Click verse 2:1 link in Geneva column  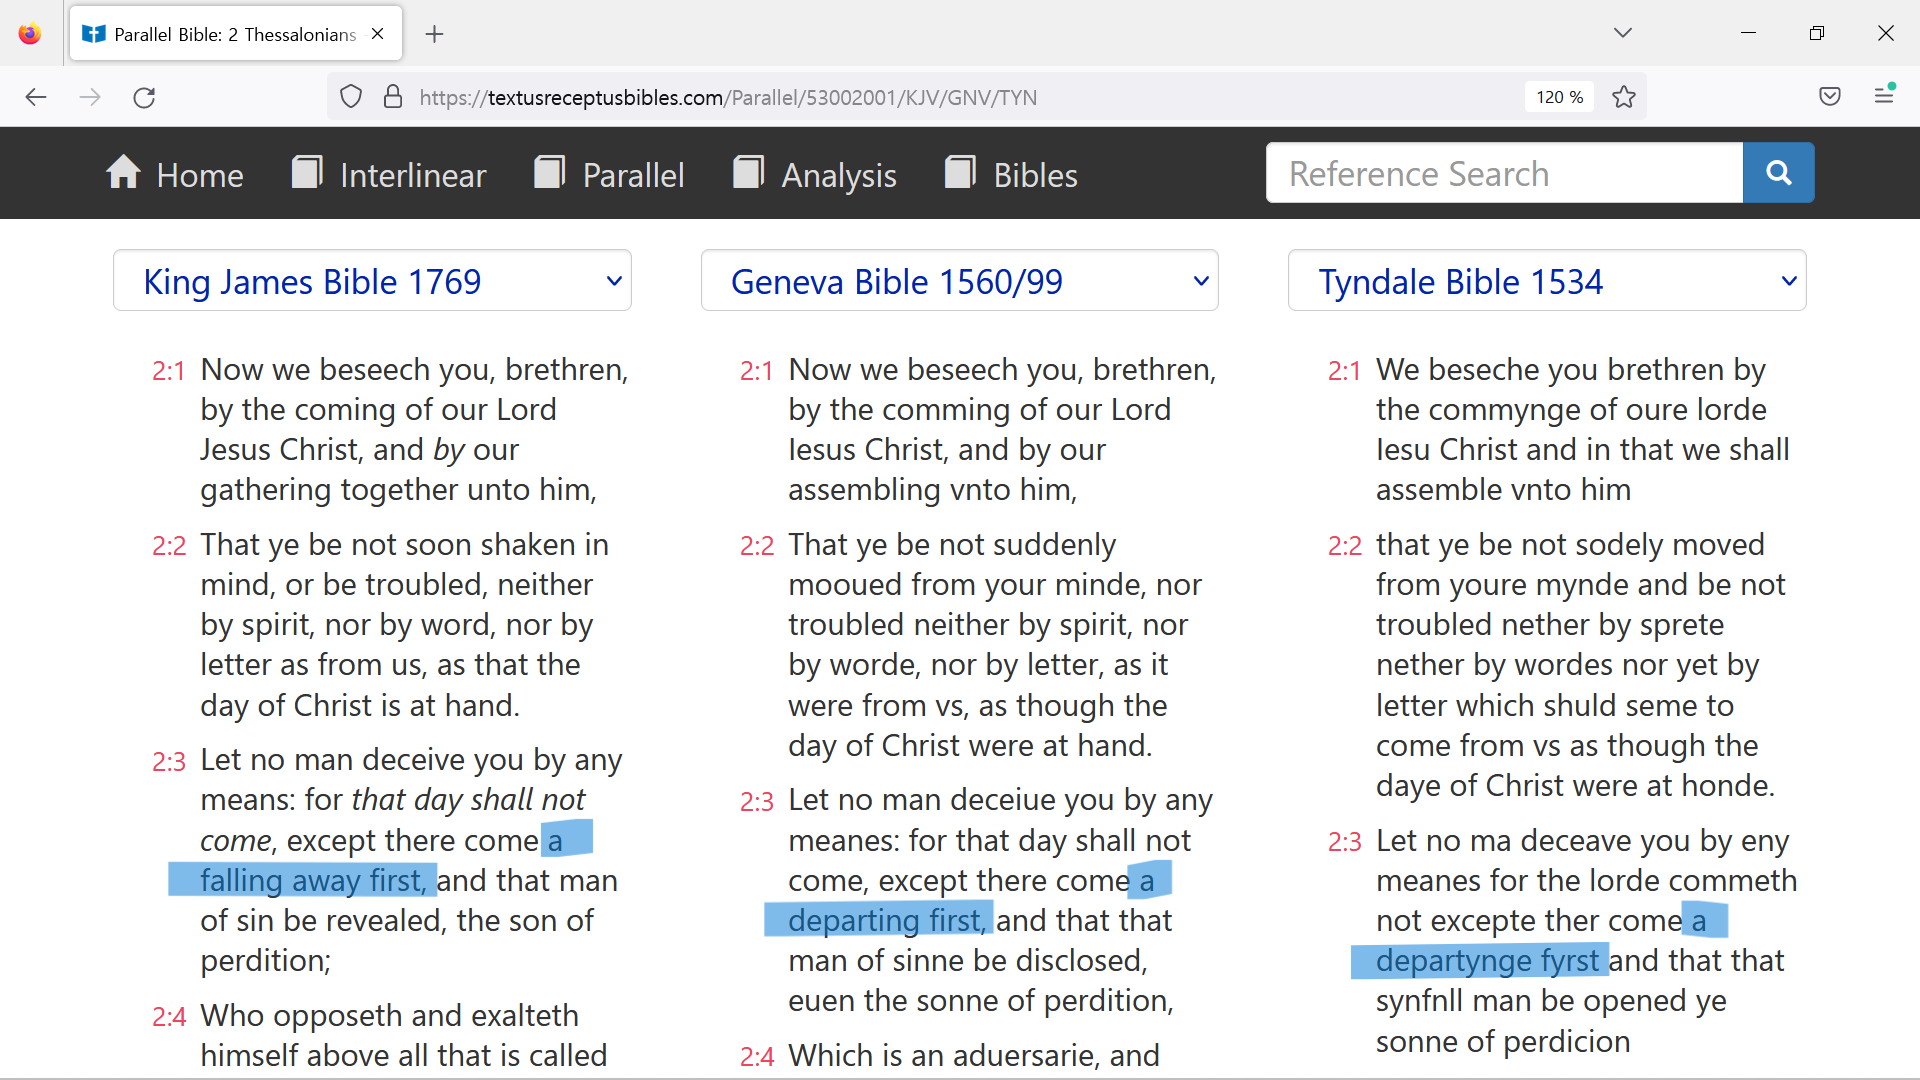(x=757, y=371)
